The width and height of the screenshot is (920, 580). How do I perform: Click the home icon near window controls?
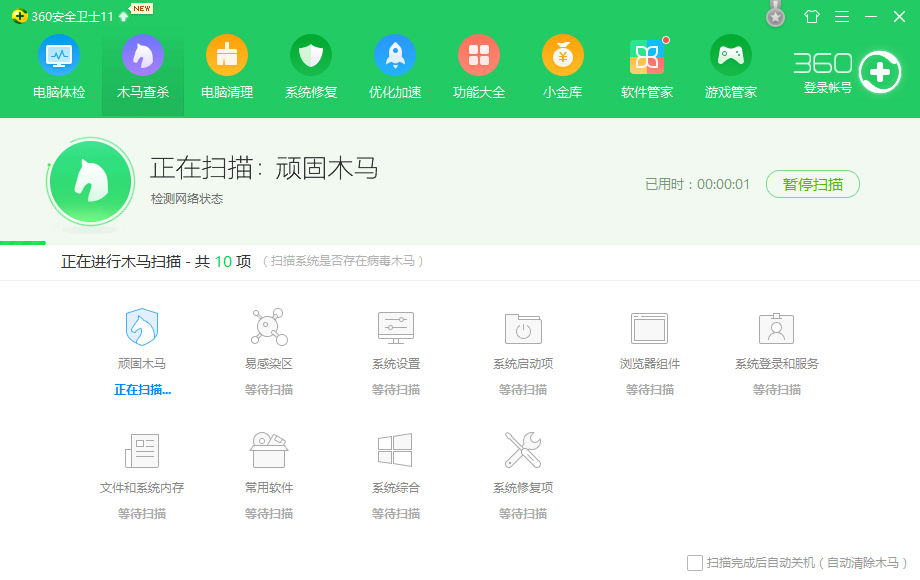coord(812,16)
